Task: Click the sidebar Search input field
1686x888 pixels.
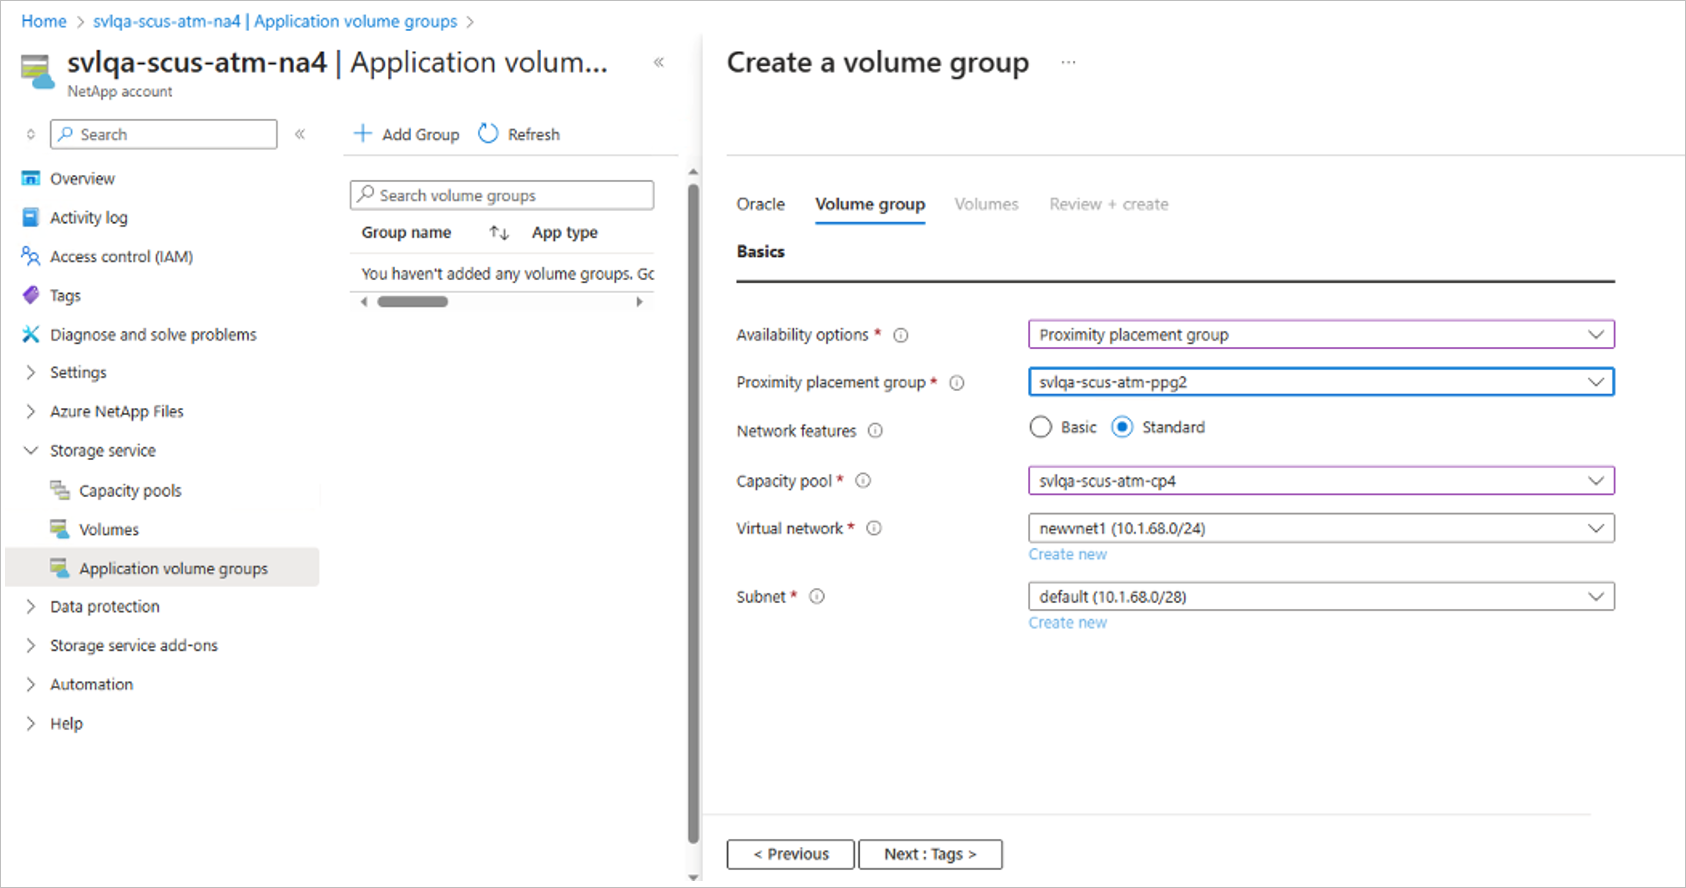Action: (x=164, y=134)
